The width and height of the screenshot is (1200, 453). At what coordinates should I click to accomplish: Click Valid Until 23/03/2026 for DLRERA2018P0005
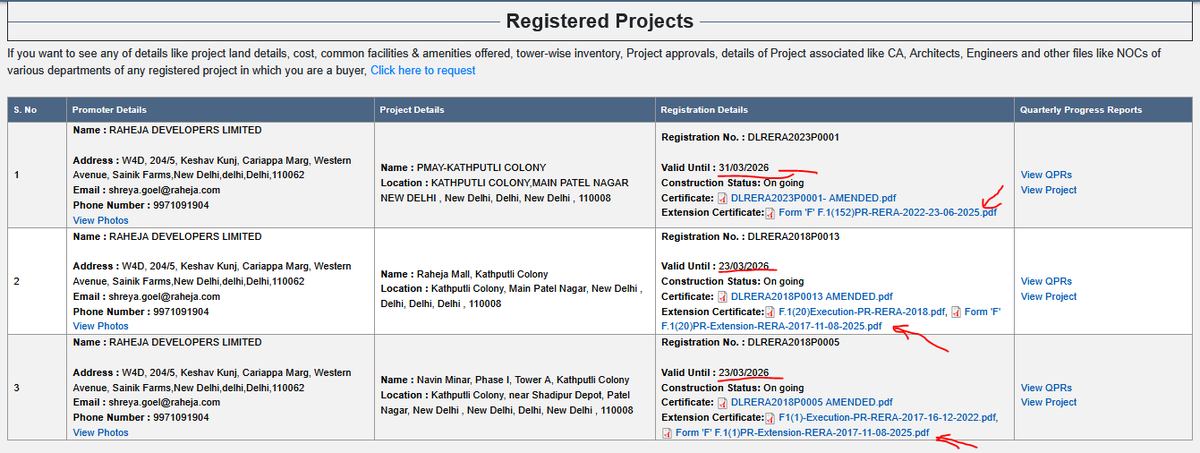[x=743, y=372]
